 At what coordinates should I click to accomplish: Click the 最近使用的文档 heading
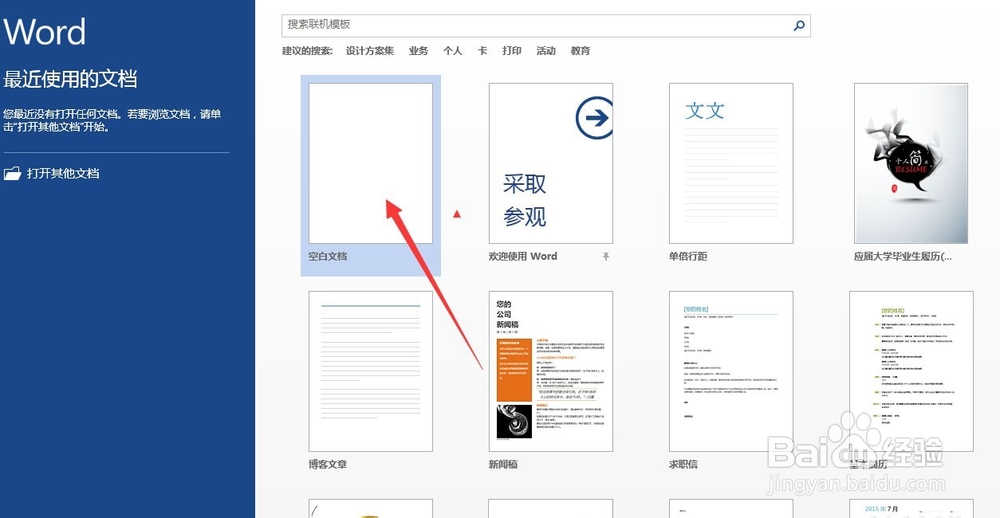pos(70,79)
